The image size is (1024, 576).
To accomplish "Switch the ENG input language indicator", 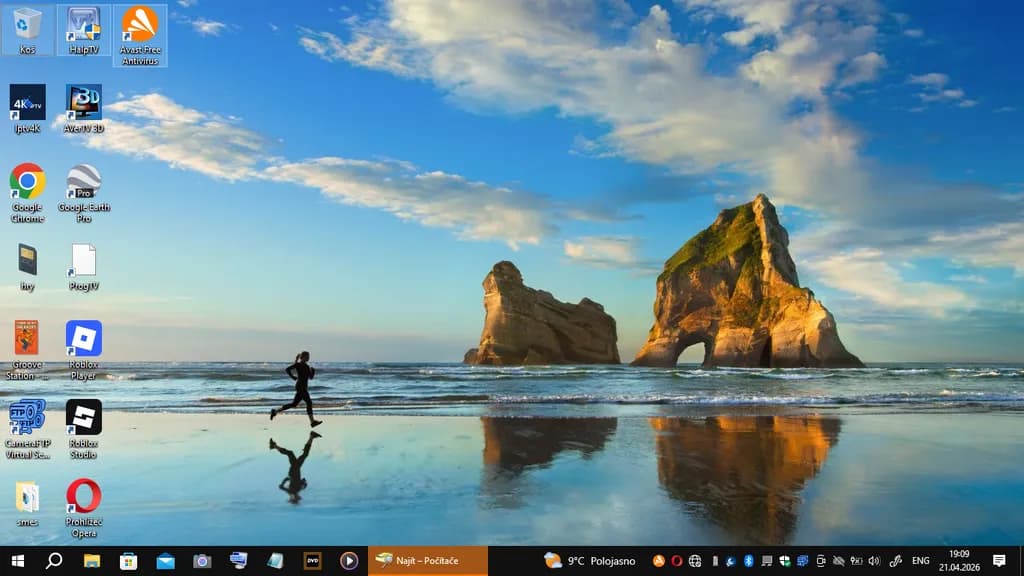I will coord(920,561).
